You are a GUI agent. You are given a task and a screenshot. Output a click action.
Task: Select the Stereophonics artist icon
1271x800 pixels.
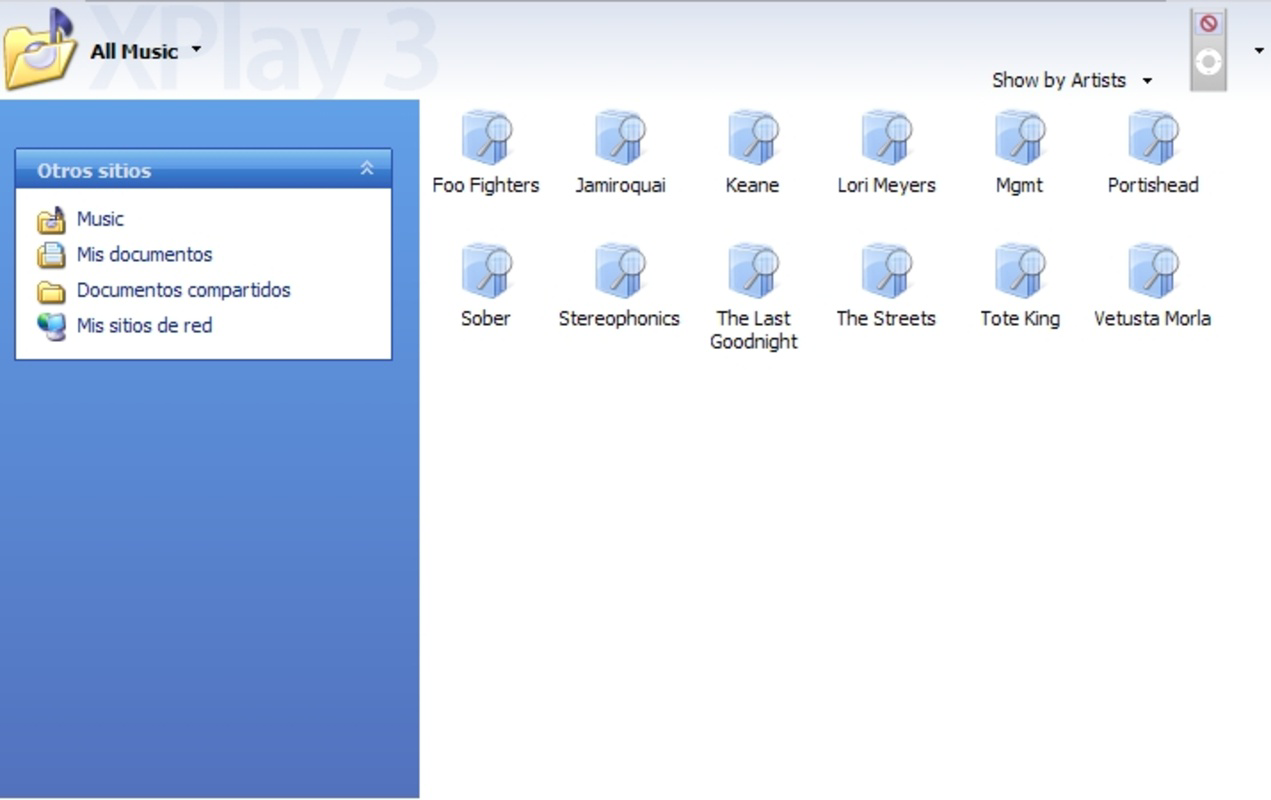[x=620, y=272]
